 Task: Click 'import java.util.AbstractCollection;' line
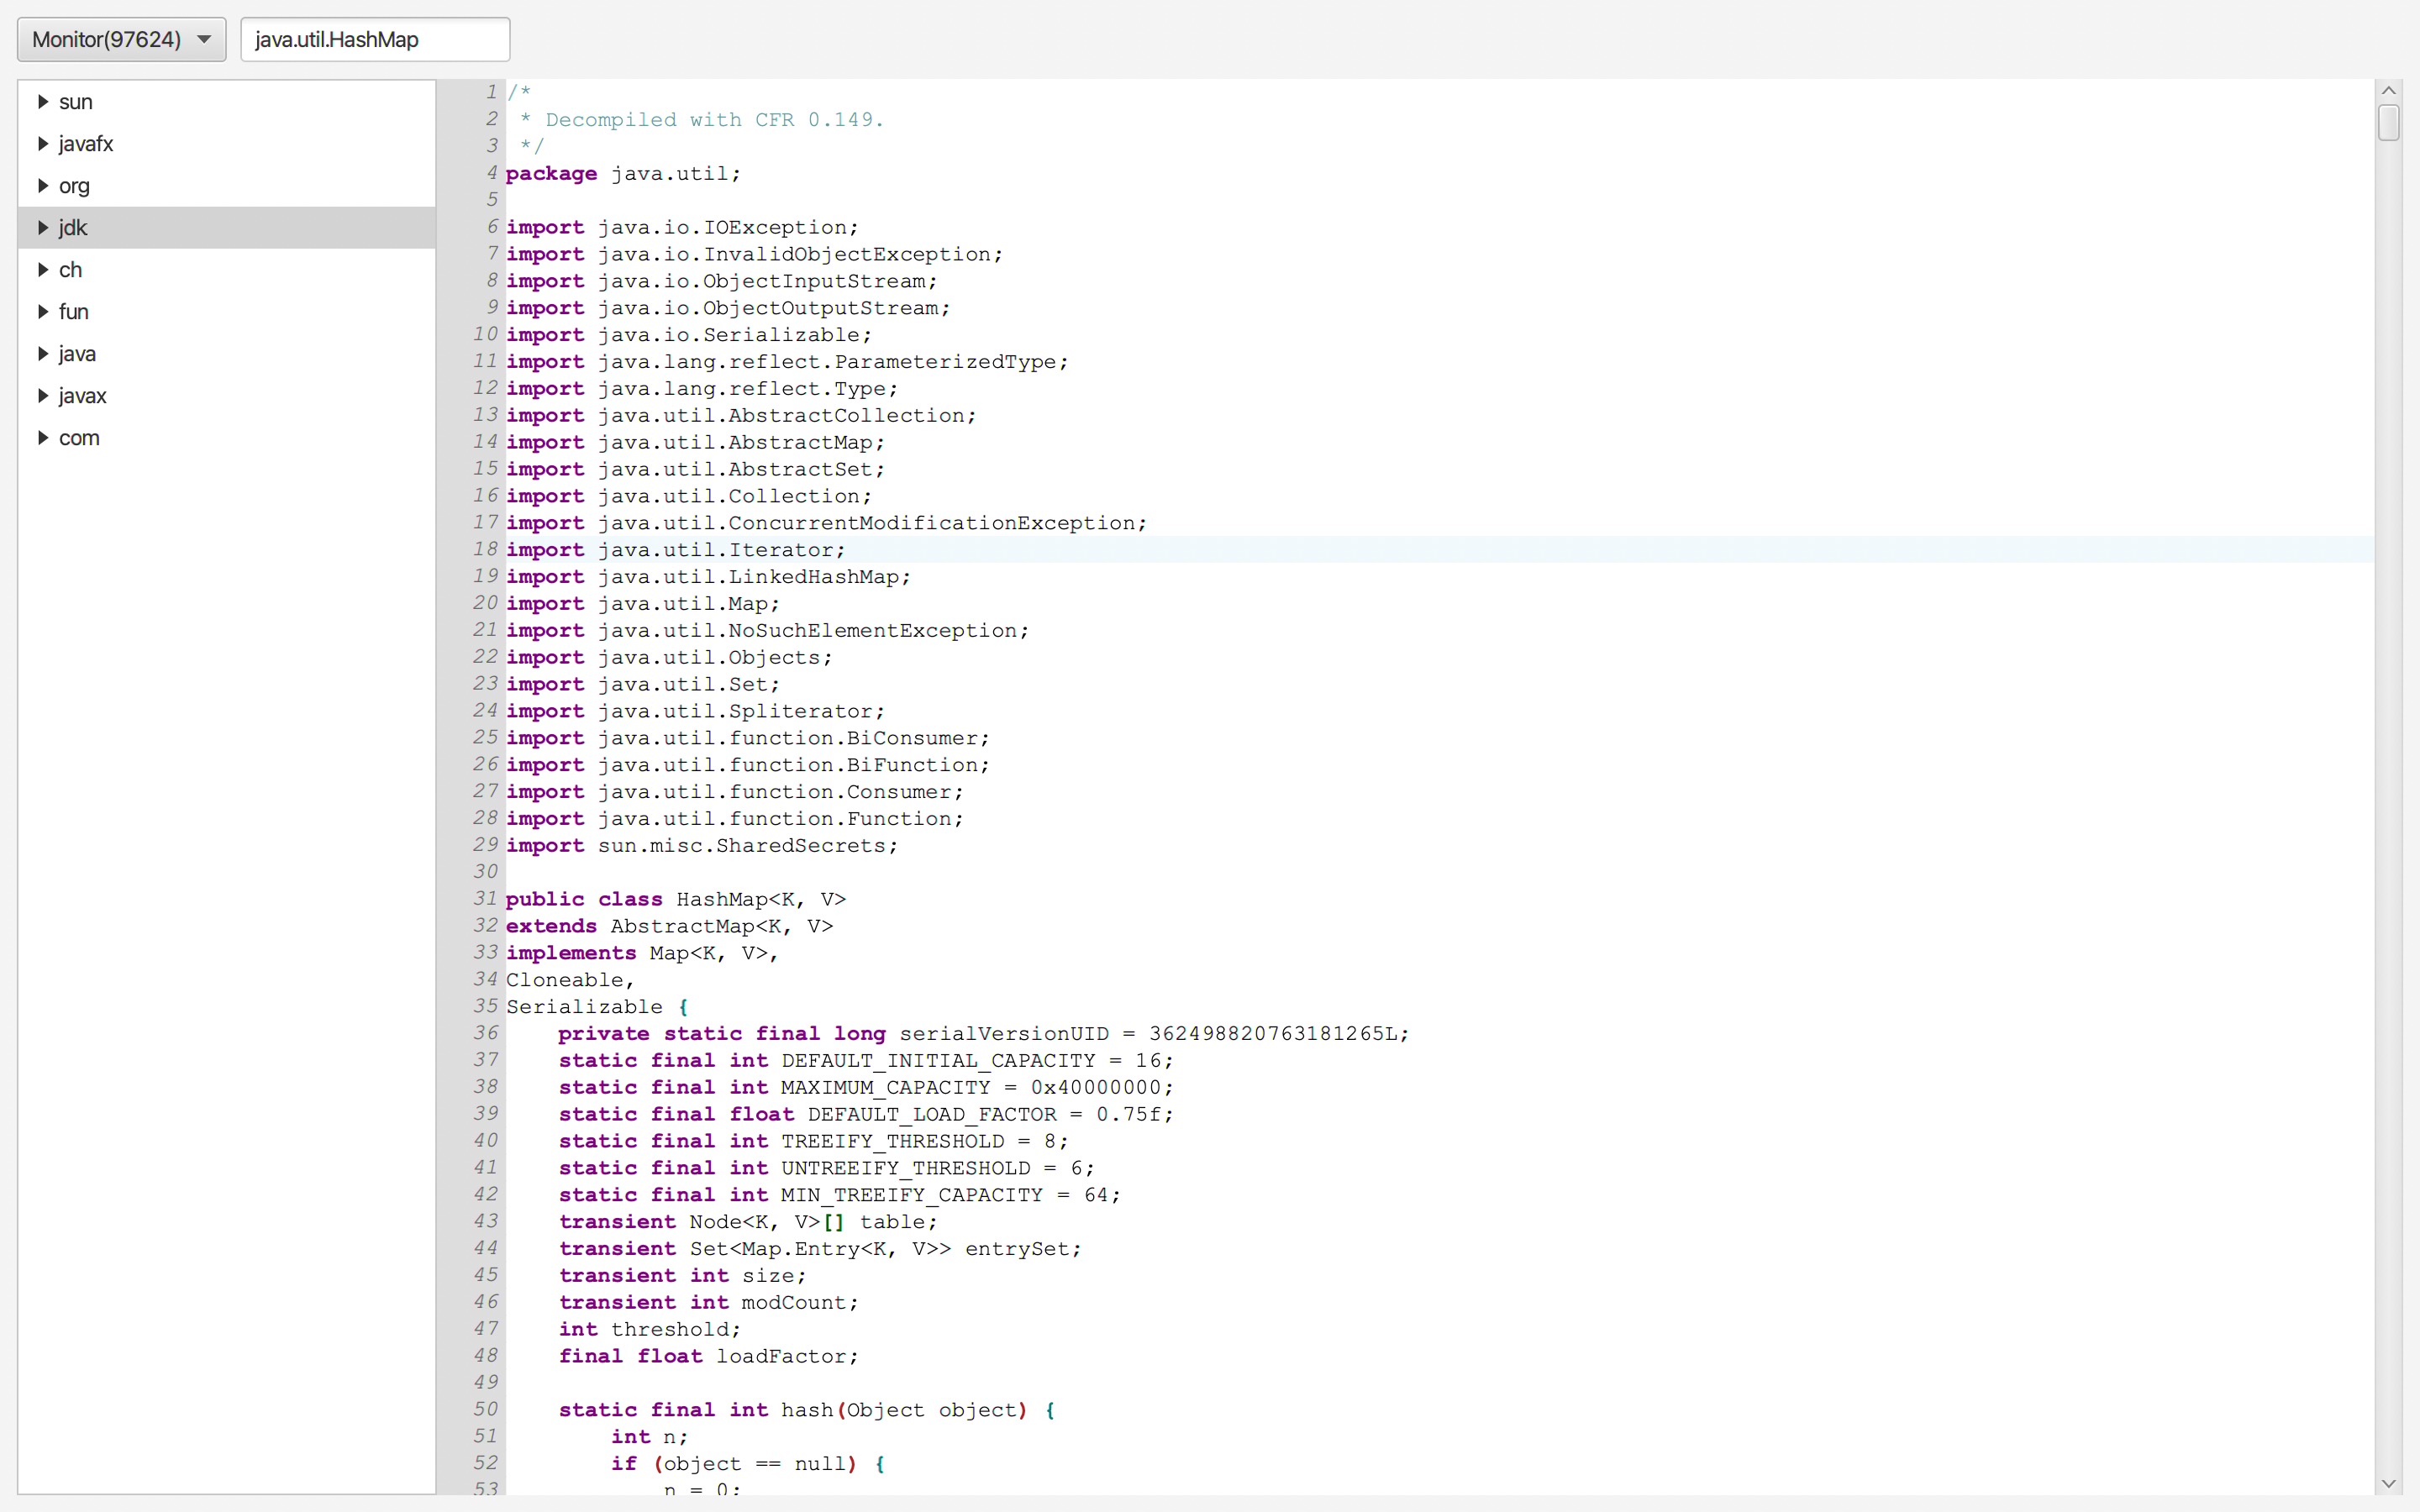[x=741, y=416]
